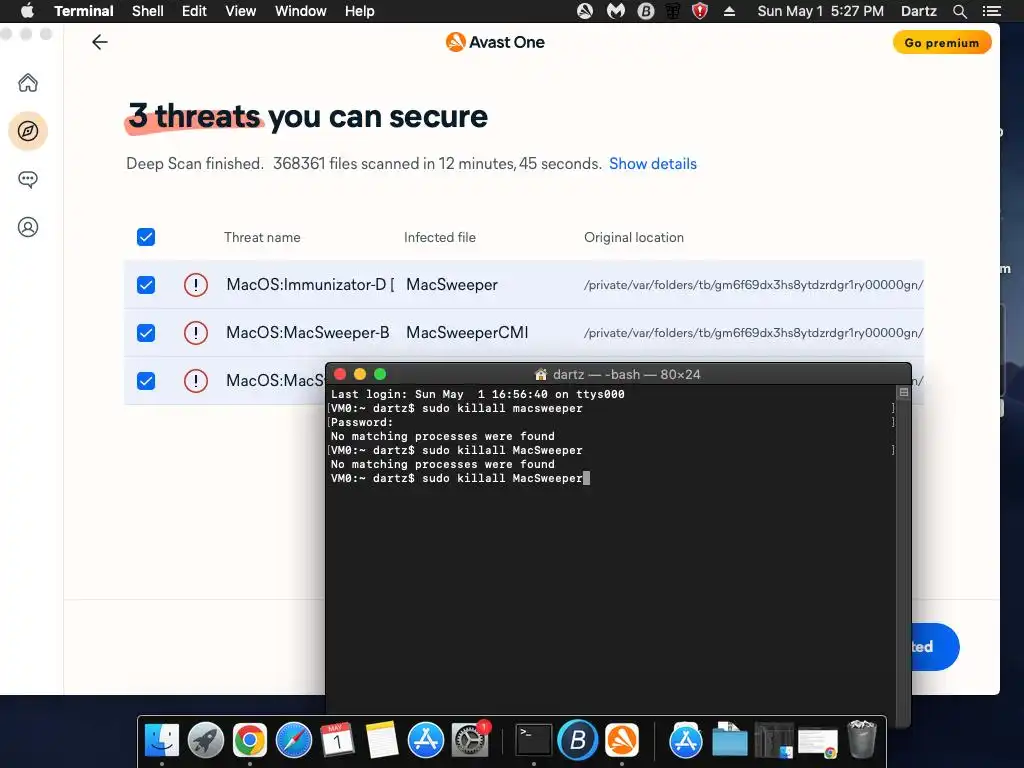This screenshot has height=768, width=1024.
Task: Click first 'No matching processes were found' line
Action: (x=442, y=436)
